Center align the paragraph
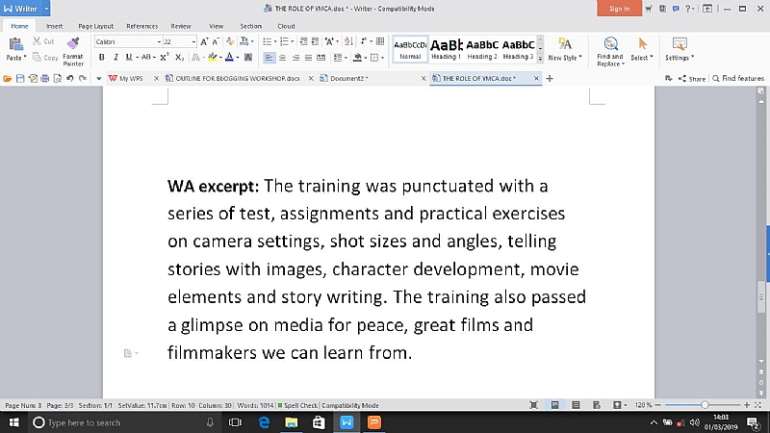 [282, 57]
